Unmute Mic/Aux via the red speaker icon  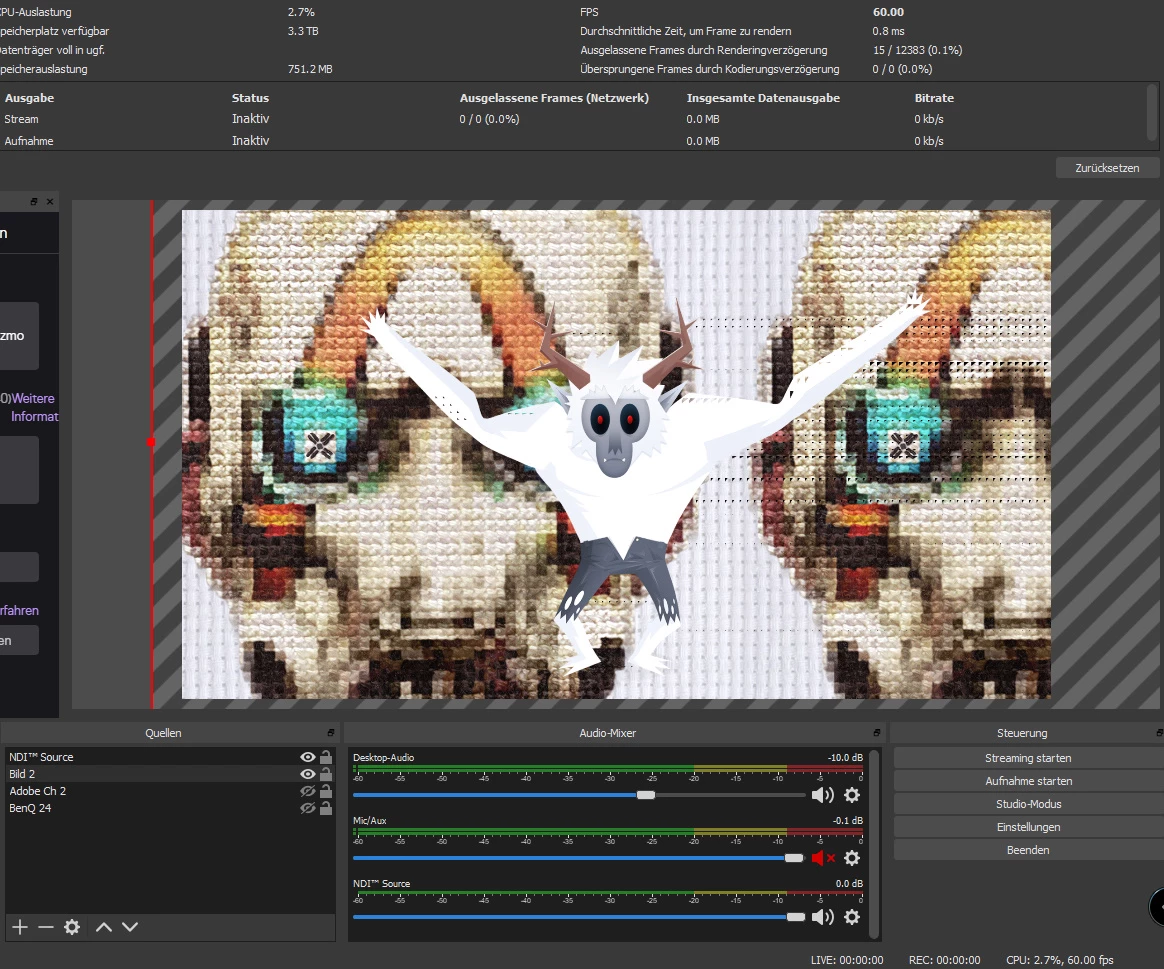[x=823, y=858]
